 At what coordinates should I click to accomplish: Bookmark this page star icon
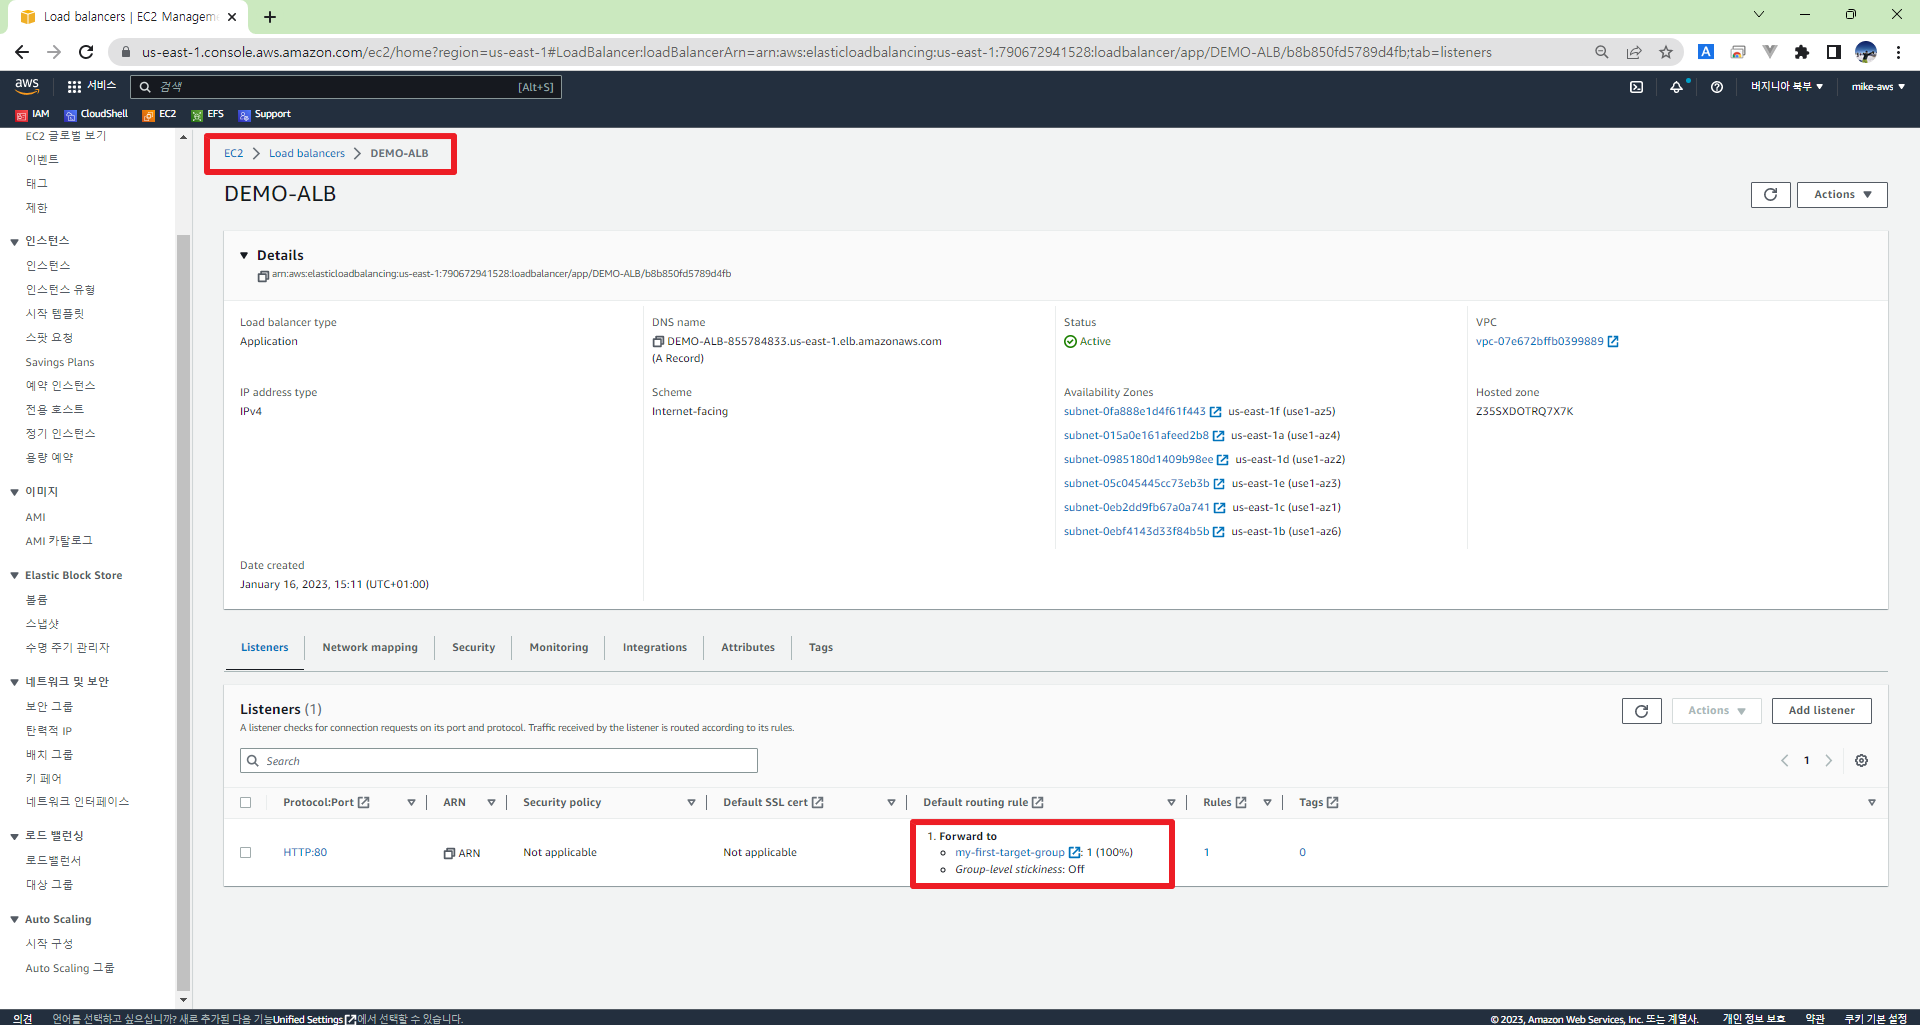click(x=1666, y=52)
